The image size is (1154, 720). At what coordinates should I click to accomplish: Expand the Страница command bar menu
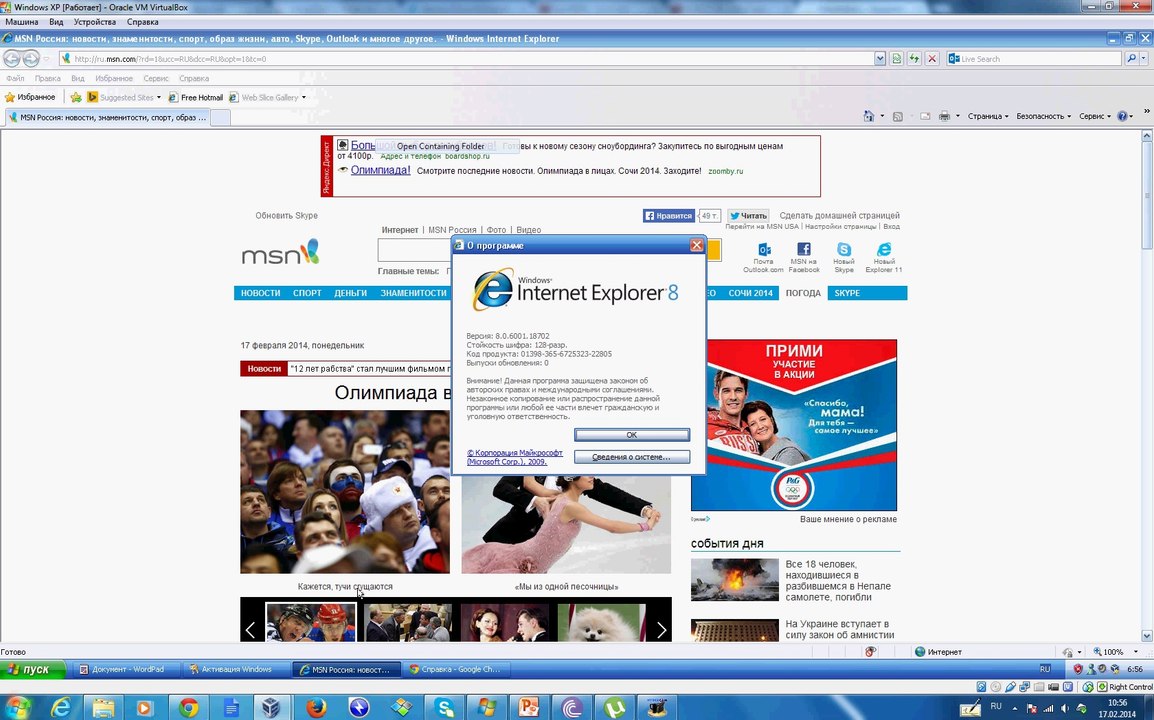point(988,116)
